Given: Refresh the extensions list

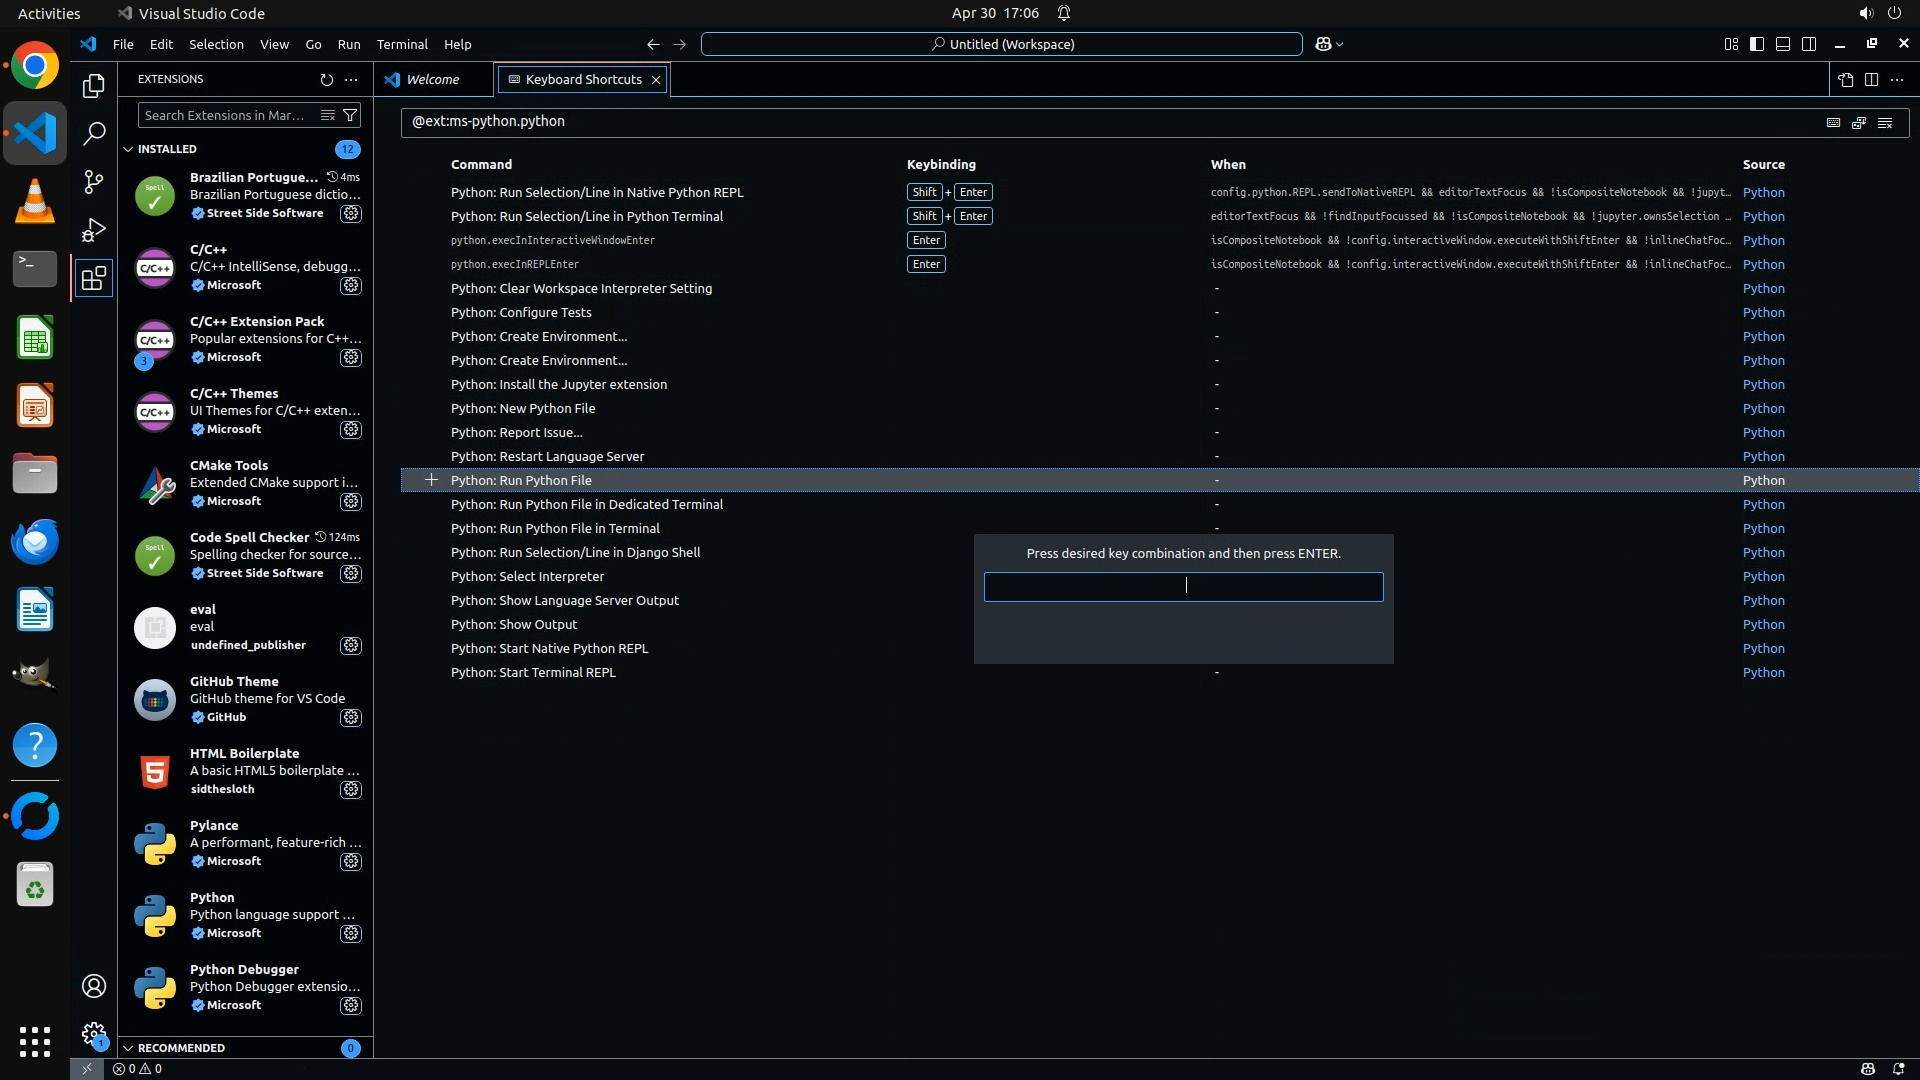Looking at the screenshot, I should point(326,79).
